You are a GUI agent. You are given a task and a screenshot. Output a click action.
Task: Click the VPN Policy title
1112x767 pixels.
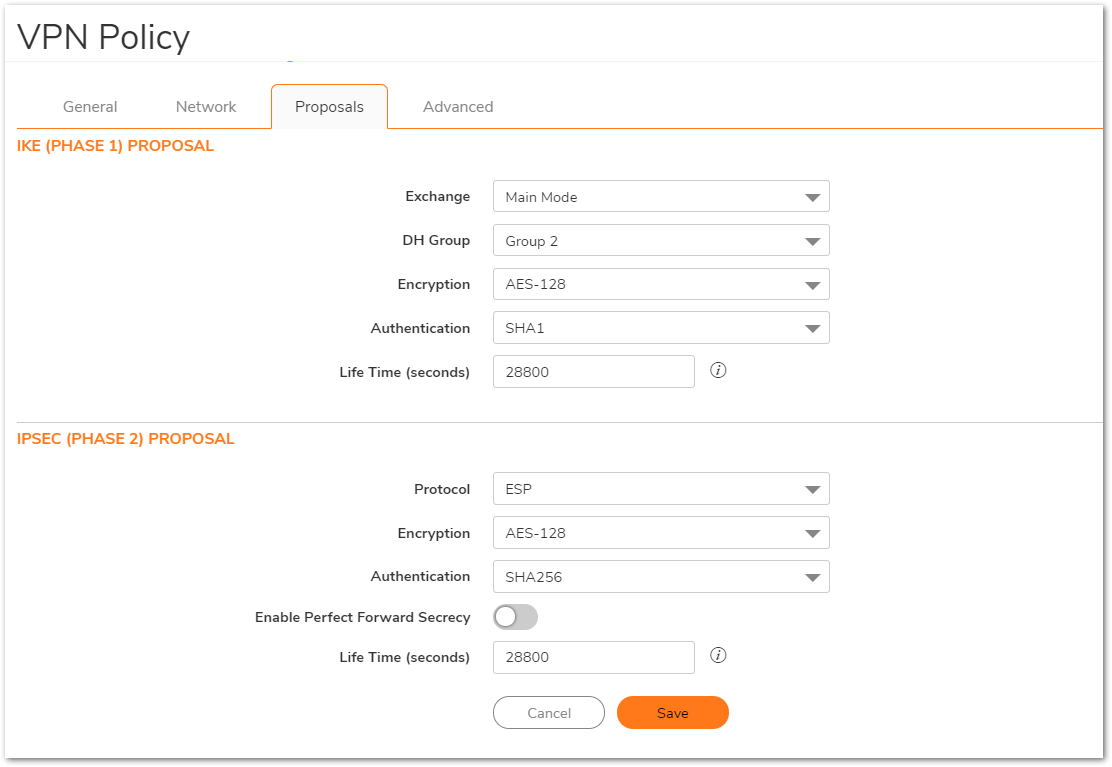(x=104, y=37)
